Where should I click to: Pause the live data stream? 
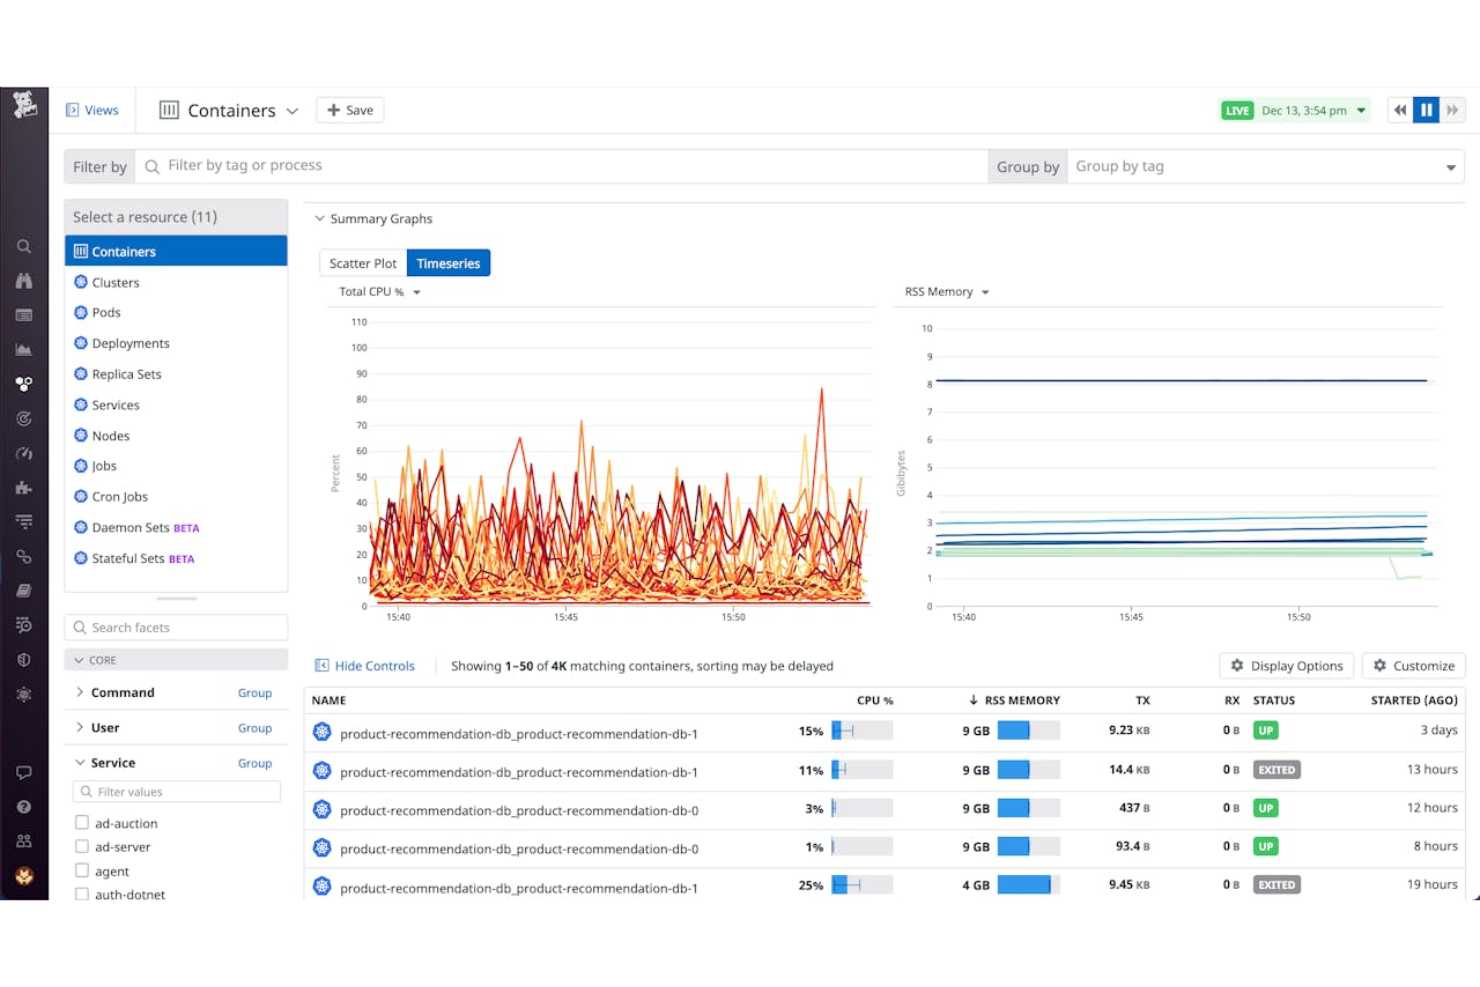pos(1426,110)
